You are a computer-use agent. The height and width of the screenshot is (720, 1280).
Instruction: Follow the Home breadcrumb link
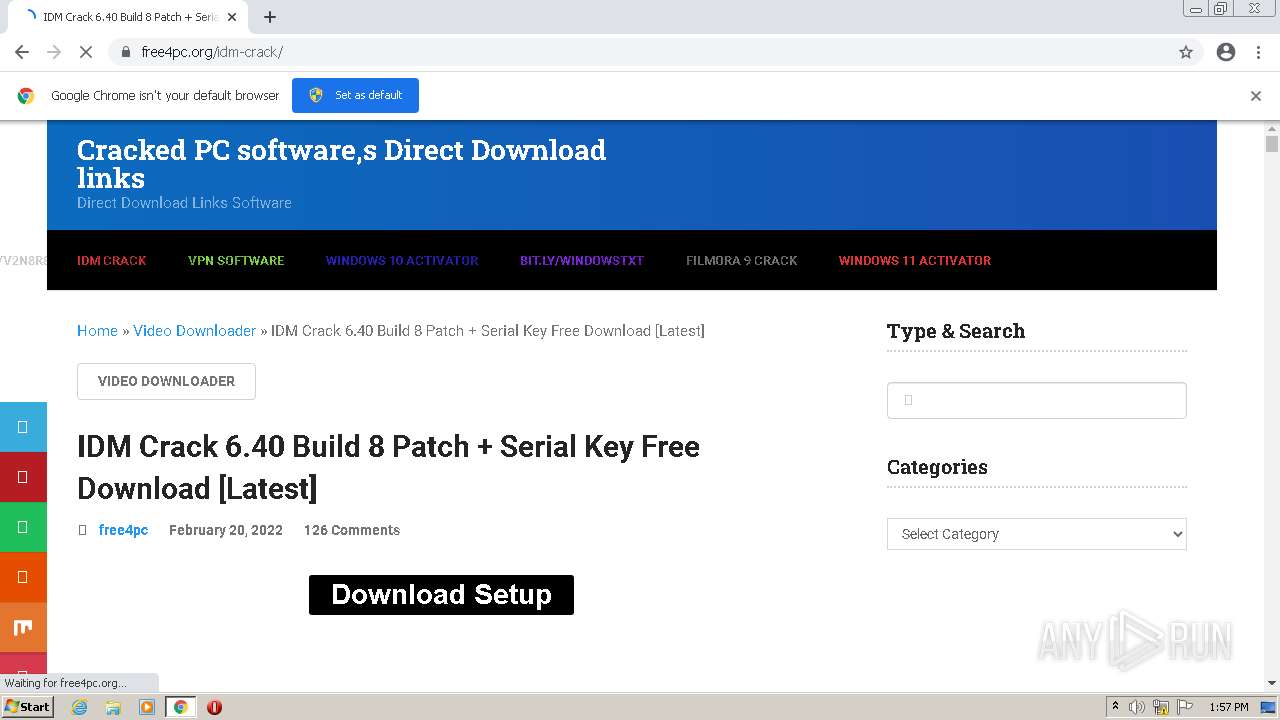pos(97,331)
